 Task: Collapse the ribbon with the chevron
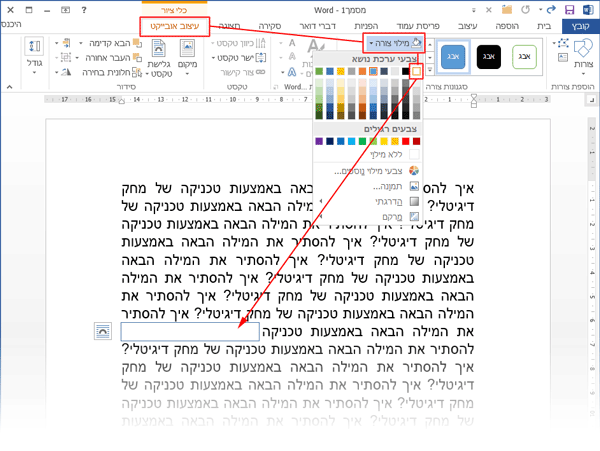tap(9, 87)
